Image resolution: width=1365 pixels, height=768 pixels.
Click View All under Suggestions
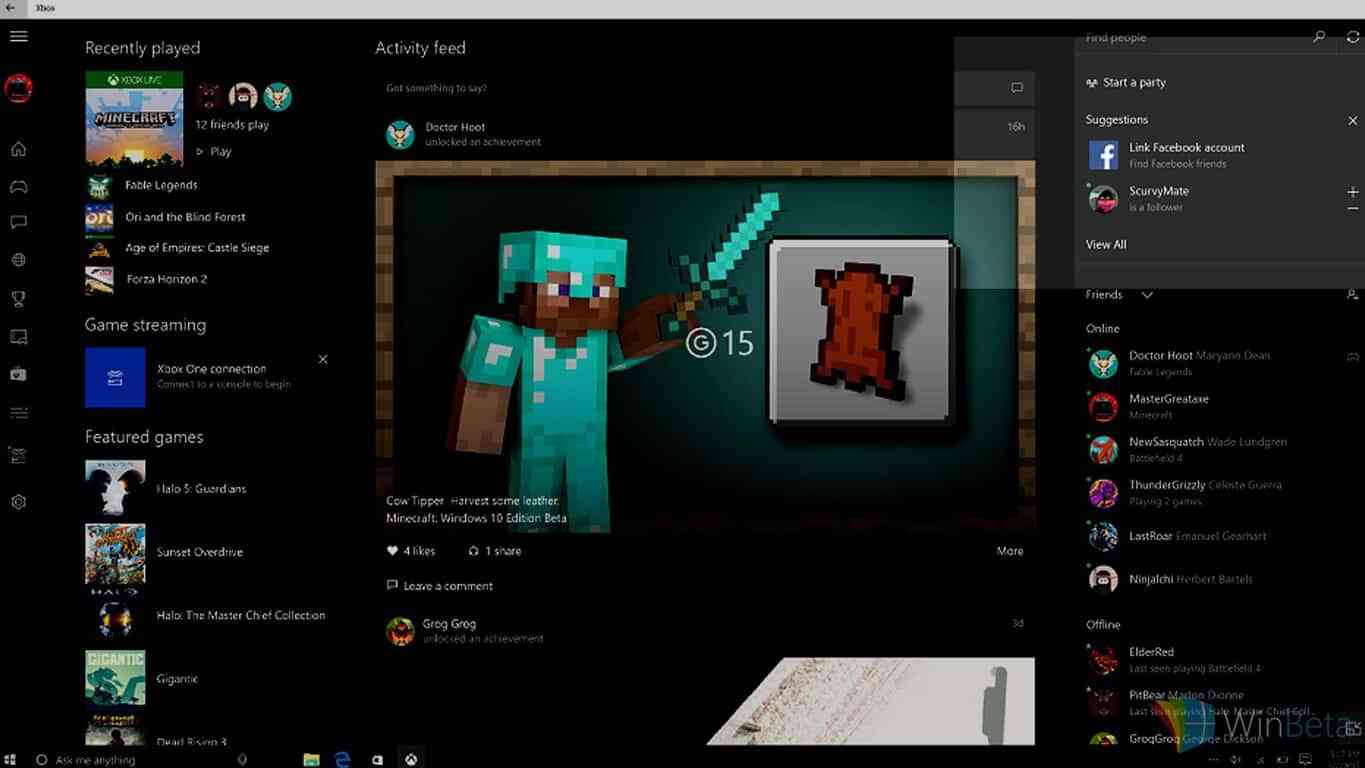(1105, 244)
